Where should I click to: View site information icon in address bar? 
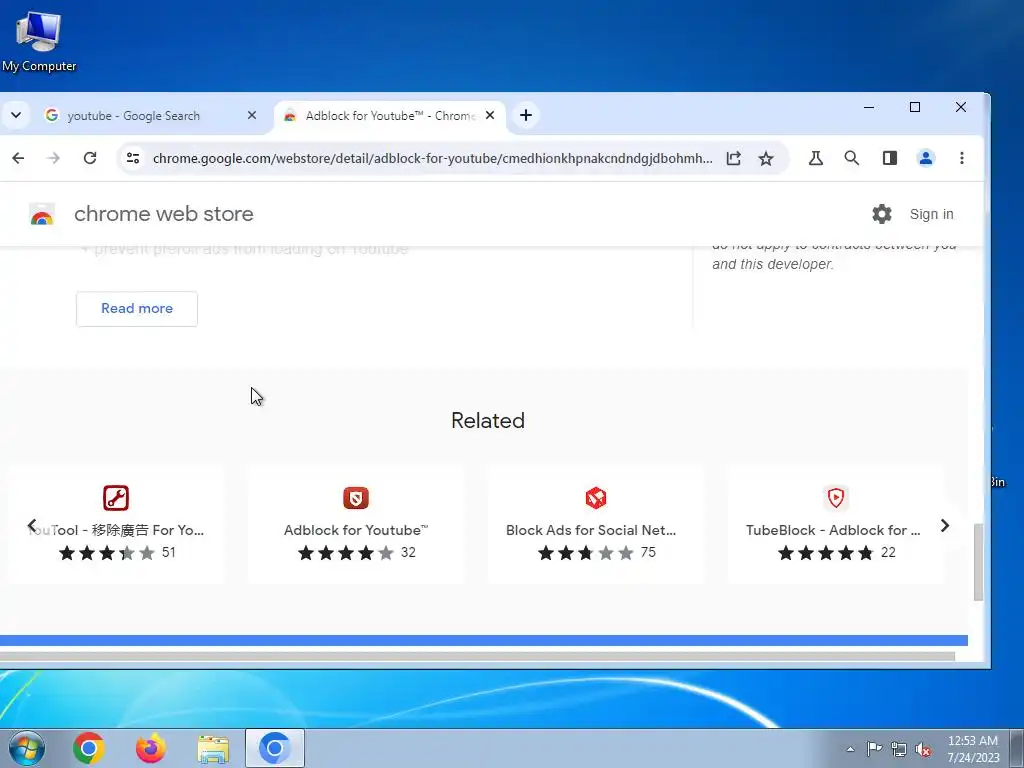coord(133,158)
